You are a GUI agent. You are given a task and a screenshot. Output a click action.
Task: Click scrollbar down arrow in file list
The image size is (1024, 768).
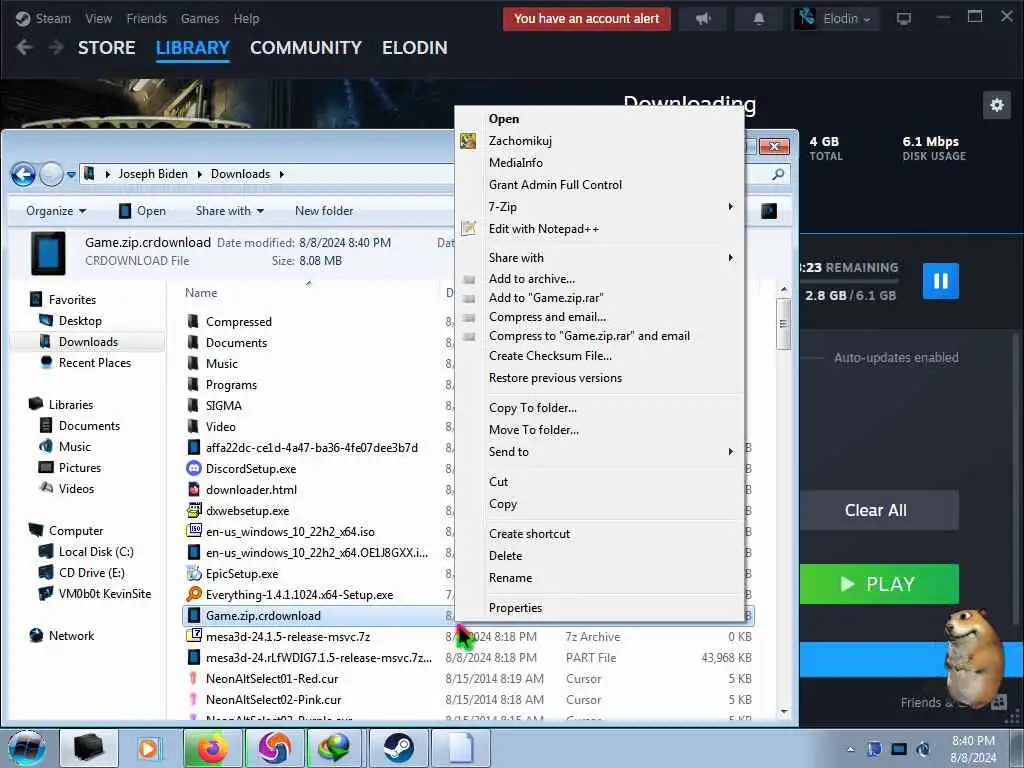coord(784,712)
